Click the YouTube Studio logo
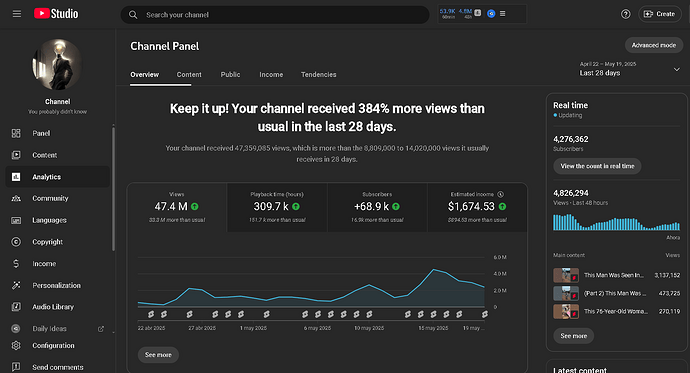The height and width of the screenshot is (373, 690). 56,14
